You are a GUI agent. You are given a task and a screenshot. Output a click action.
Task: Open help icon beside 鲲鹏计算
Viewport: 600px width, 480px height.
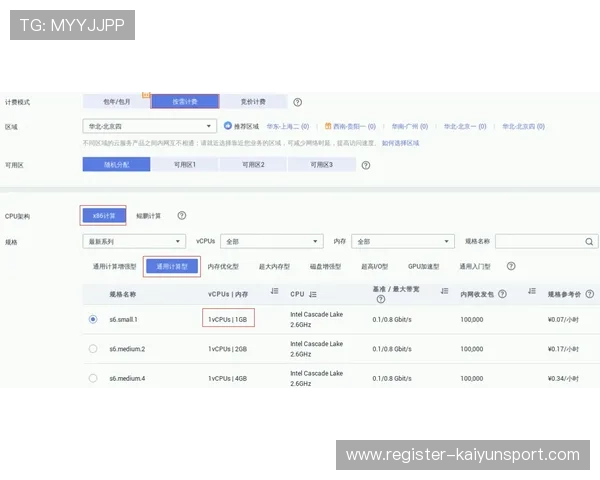[182, 216]
